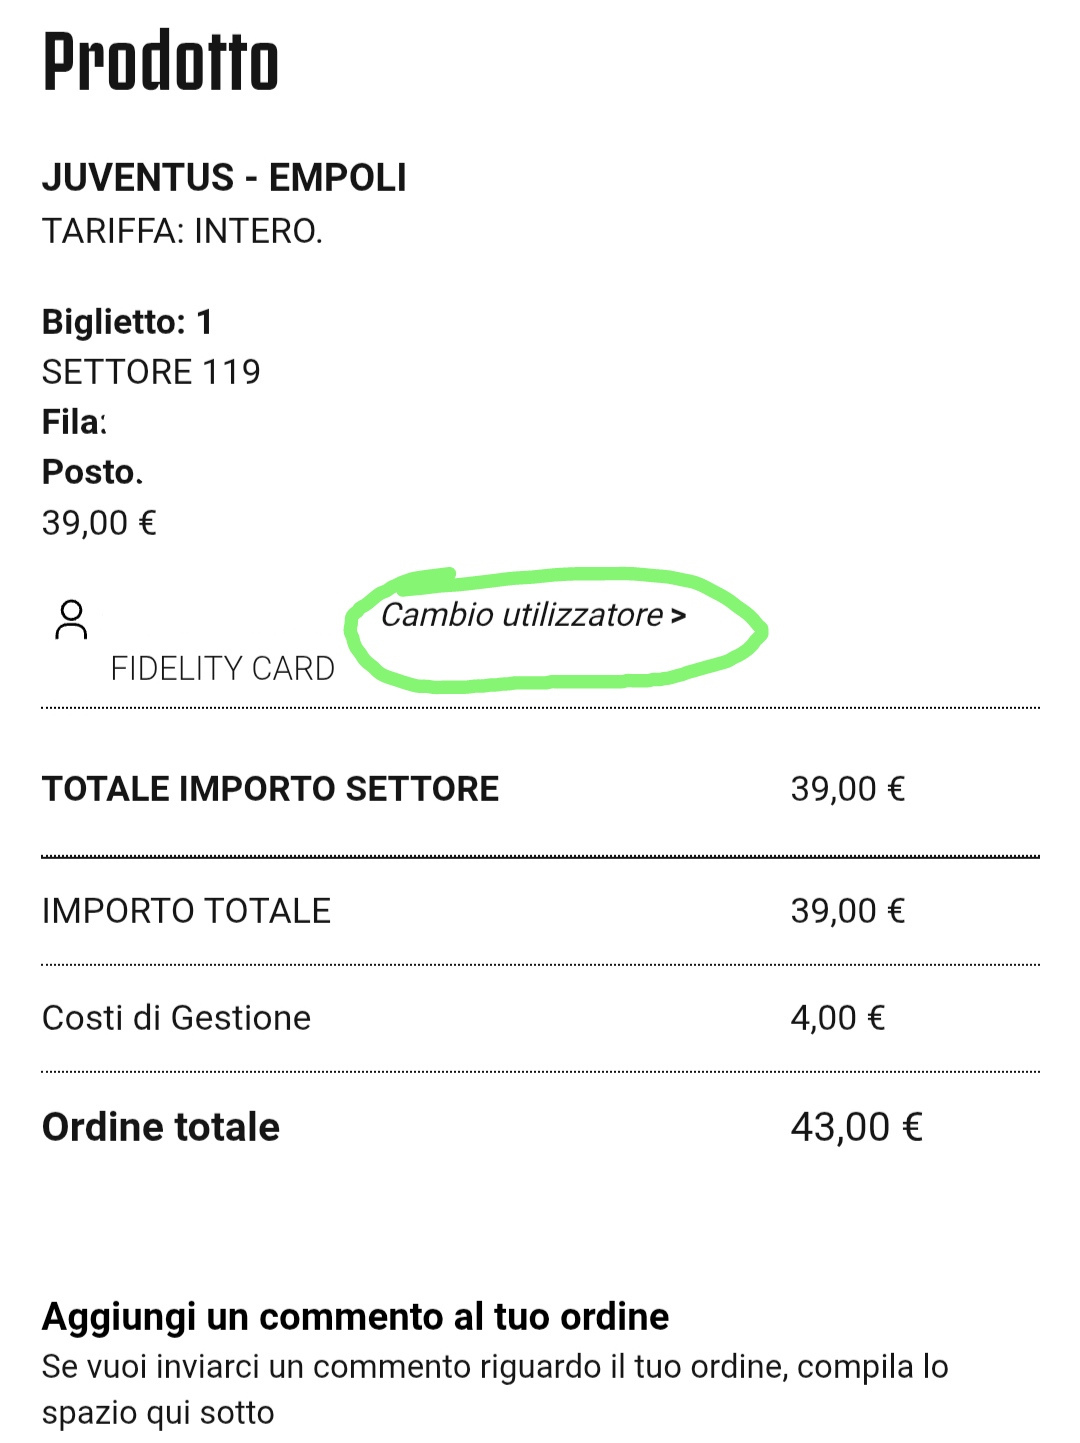Click the comment instructions text below the heading
1080x1443 pixels.
coord(495,1389)
